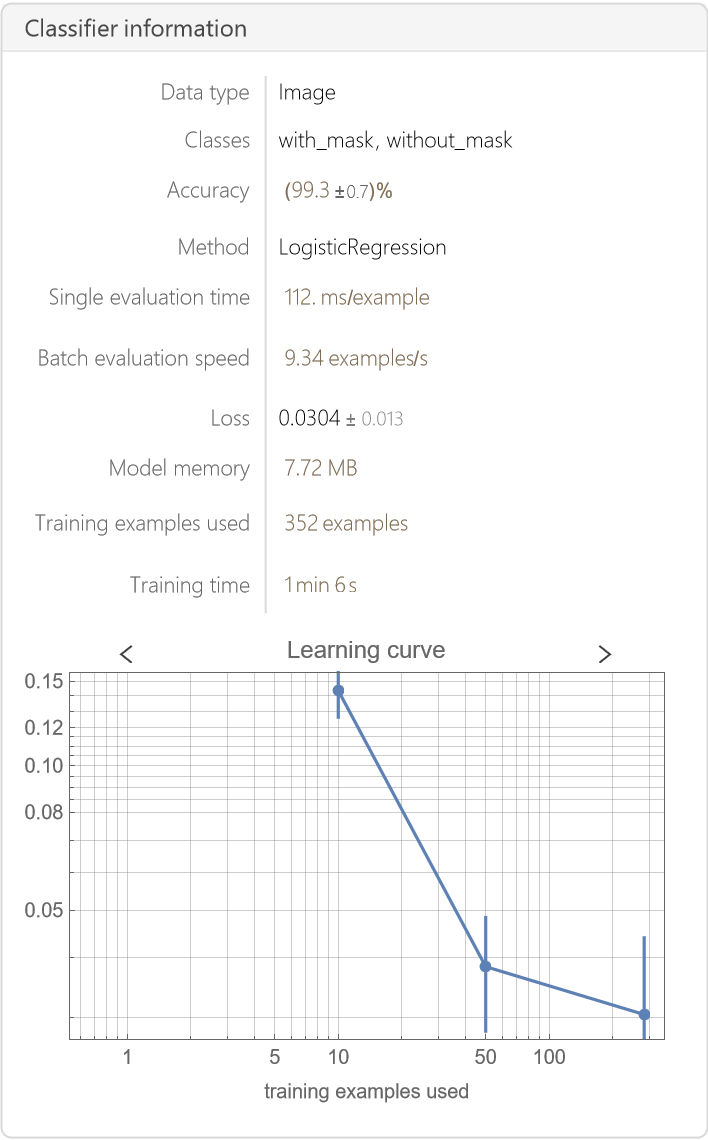The image size is (708, 1140).
Task: Click the next plot right arrow
Action: coord(604,654)
